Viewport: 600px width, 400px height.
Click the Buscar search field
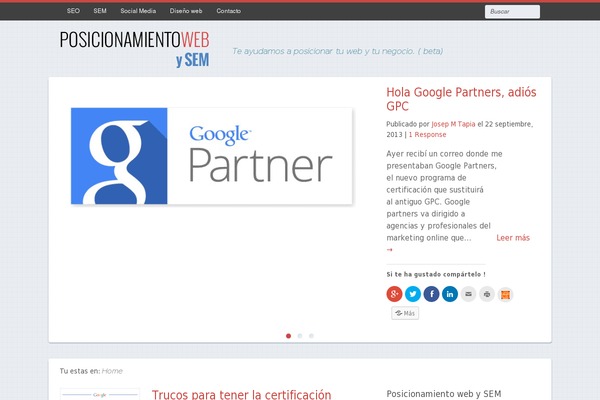coord(512,11)
